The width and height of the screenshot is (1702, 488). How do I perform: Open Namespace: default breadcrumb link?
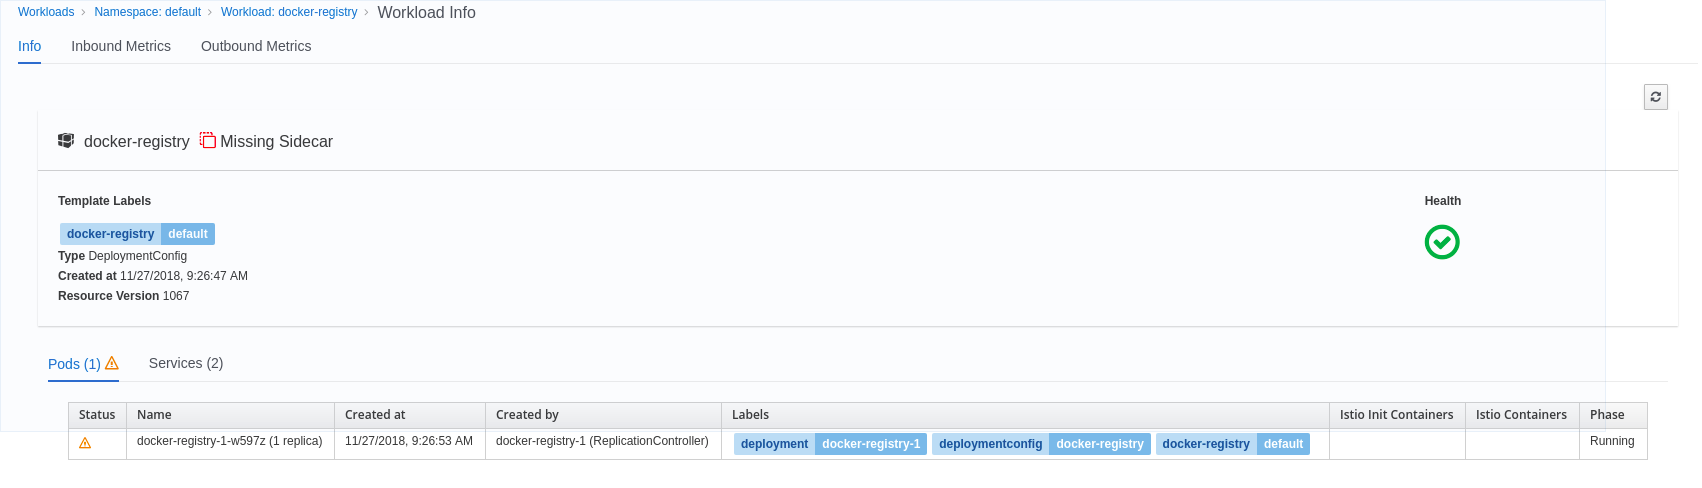click(147, 12)
